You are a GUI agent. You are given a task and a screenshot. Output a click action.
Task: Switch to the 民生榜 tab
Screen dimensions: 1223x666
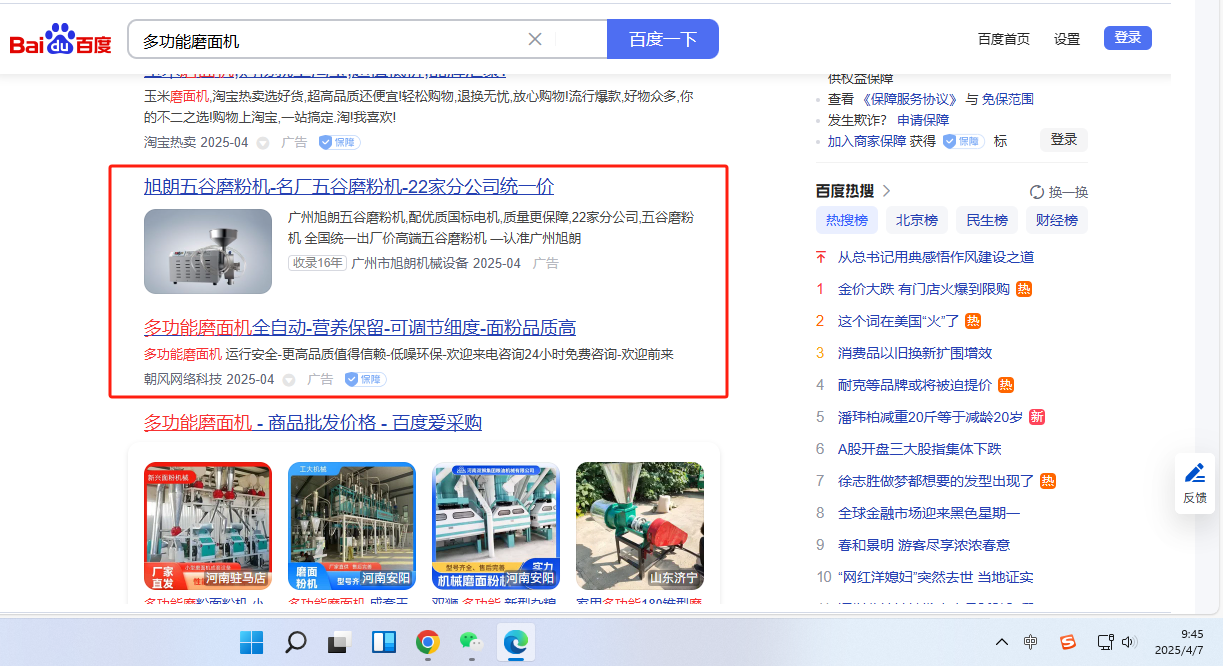point(987,221)
